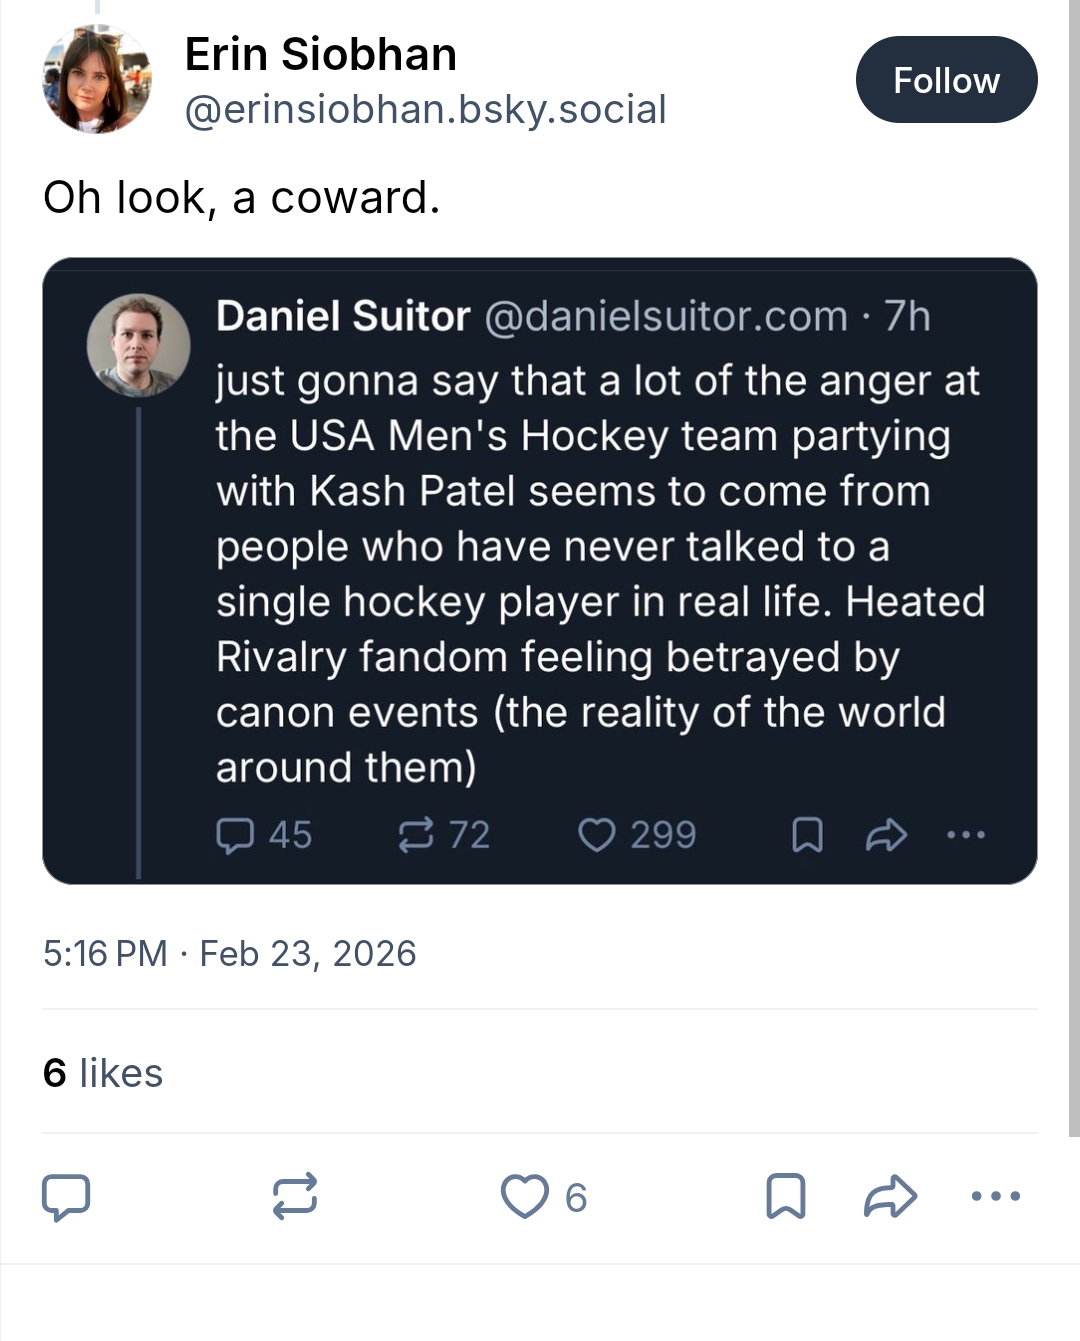Open the @erinsiobhan.bsky.social handle
The height and width of the screenshot is (1341, 1080).
(425, 109)
